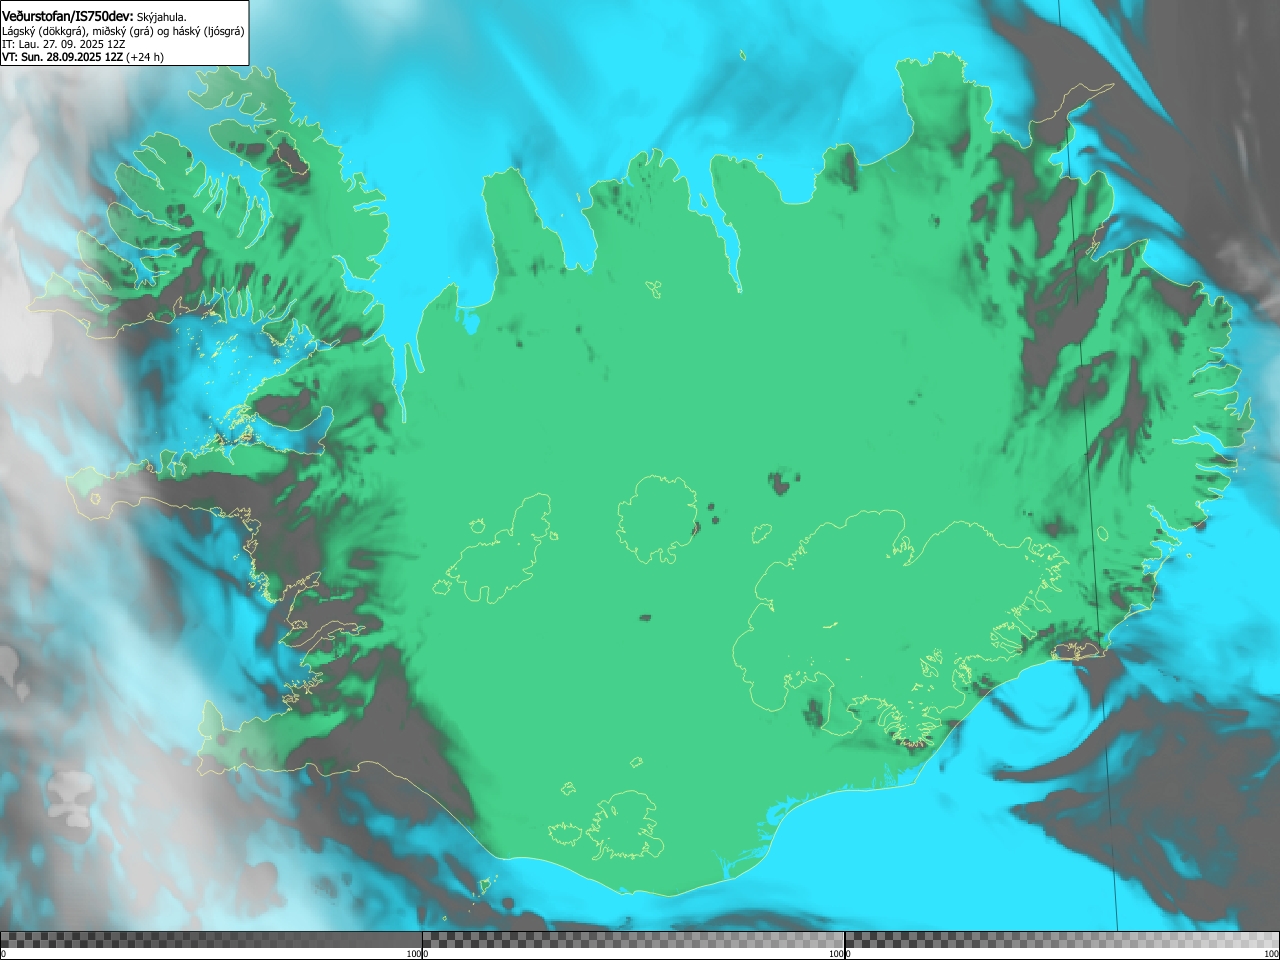Click the 'VT: Sun. 28.09.2025 12Z' text
This screenshot has height=960, width=1280.
click(62, 57)
